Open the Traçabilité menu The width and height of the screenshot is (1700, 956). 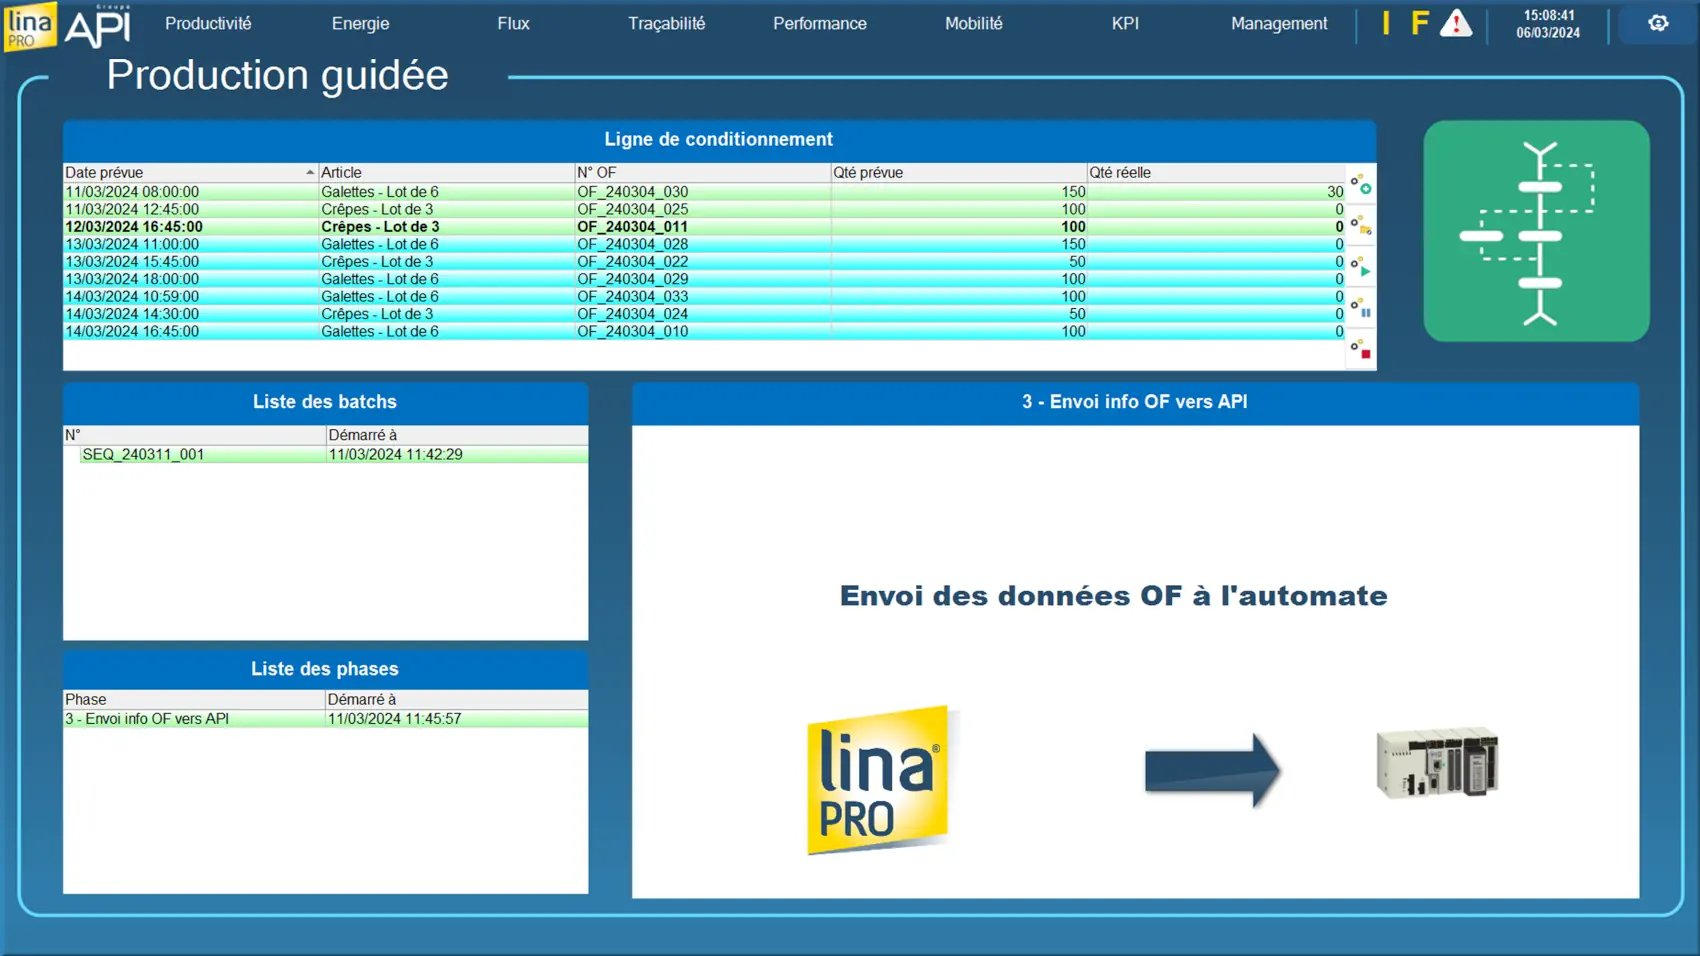(x=666, y=23)
